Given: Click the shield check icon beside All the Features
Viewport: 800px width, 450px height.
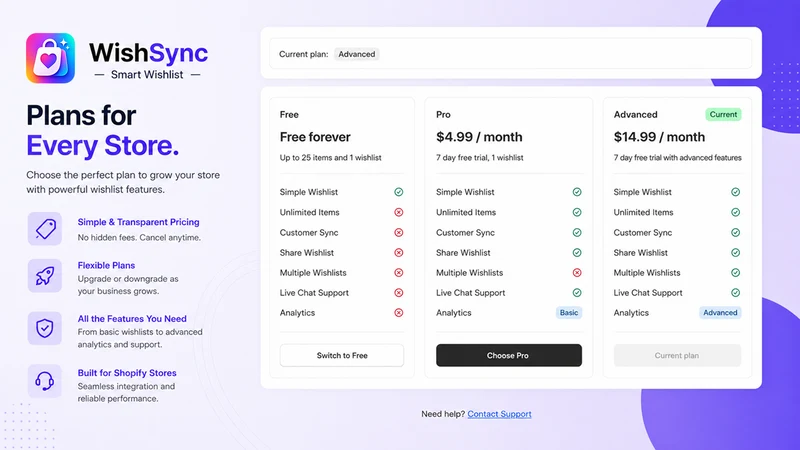Looking at the screenshot, I should coord(45,328).
